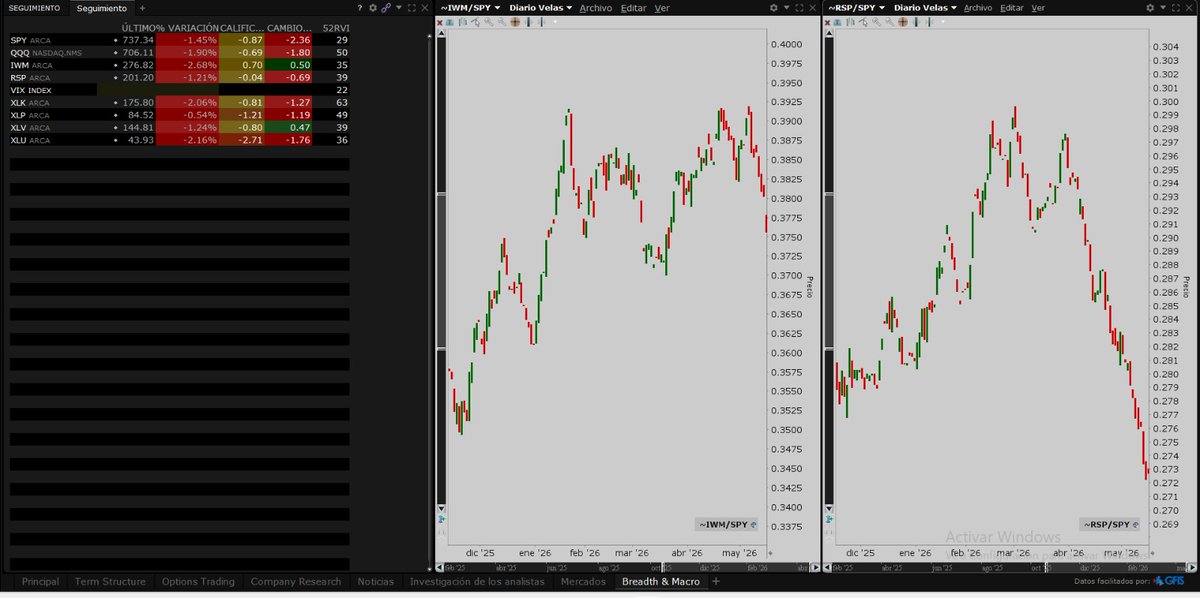This screenshot has height=598, width=1200.
Task: Open Ver menu on IWM/SPY chart
Action: [662, 7]
